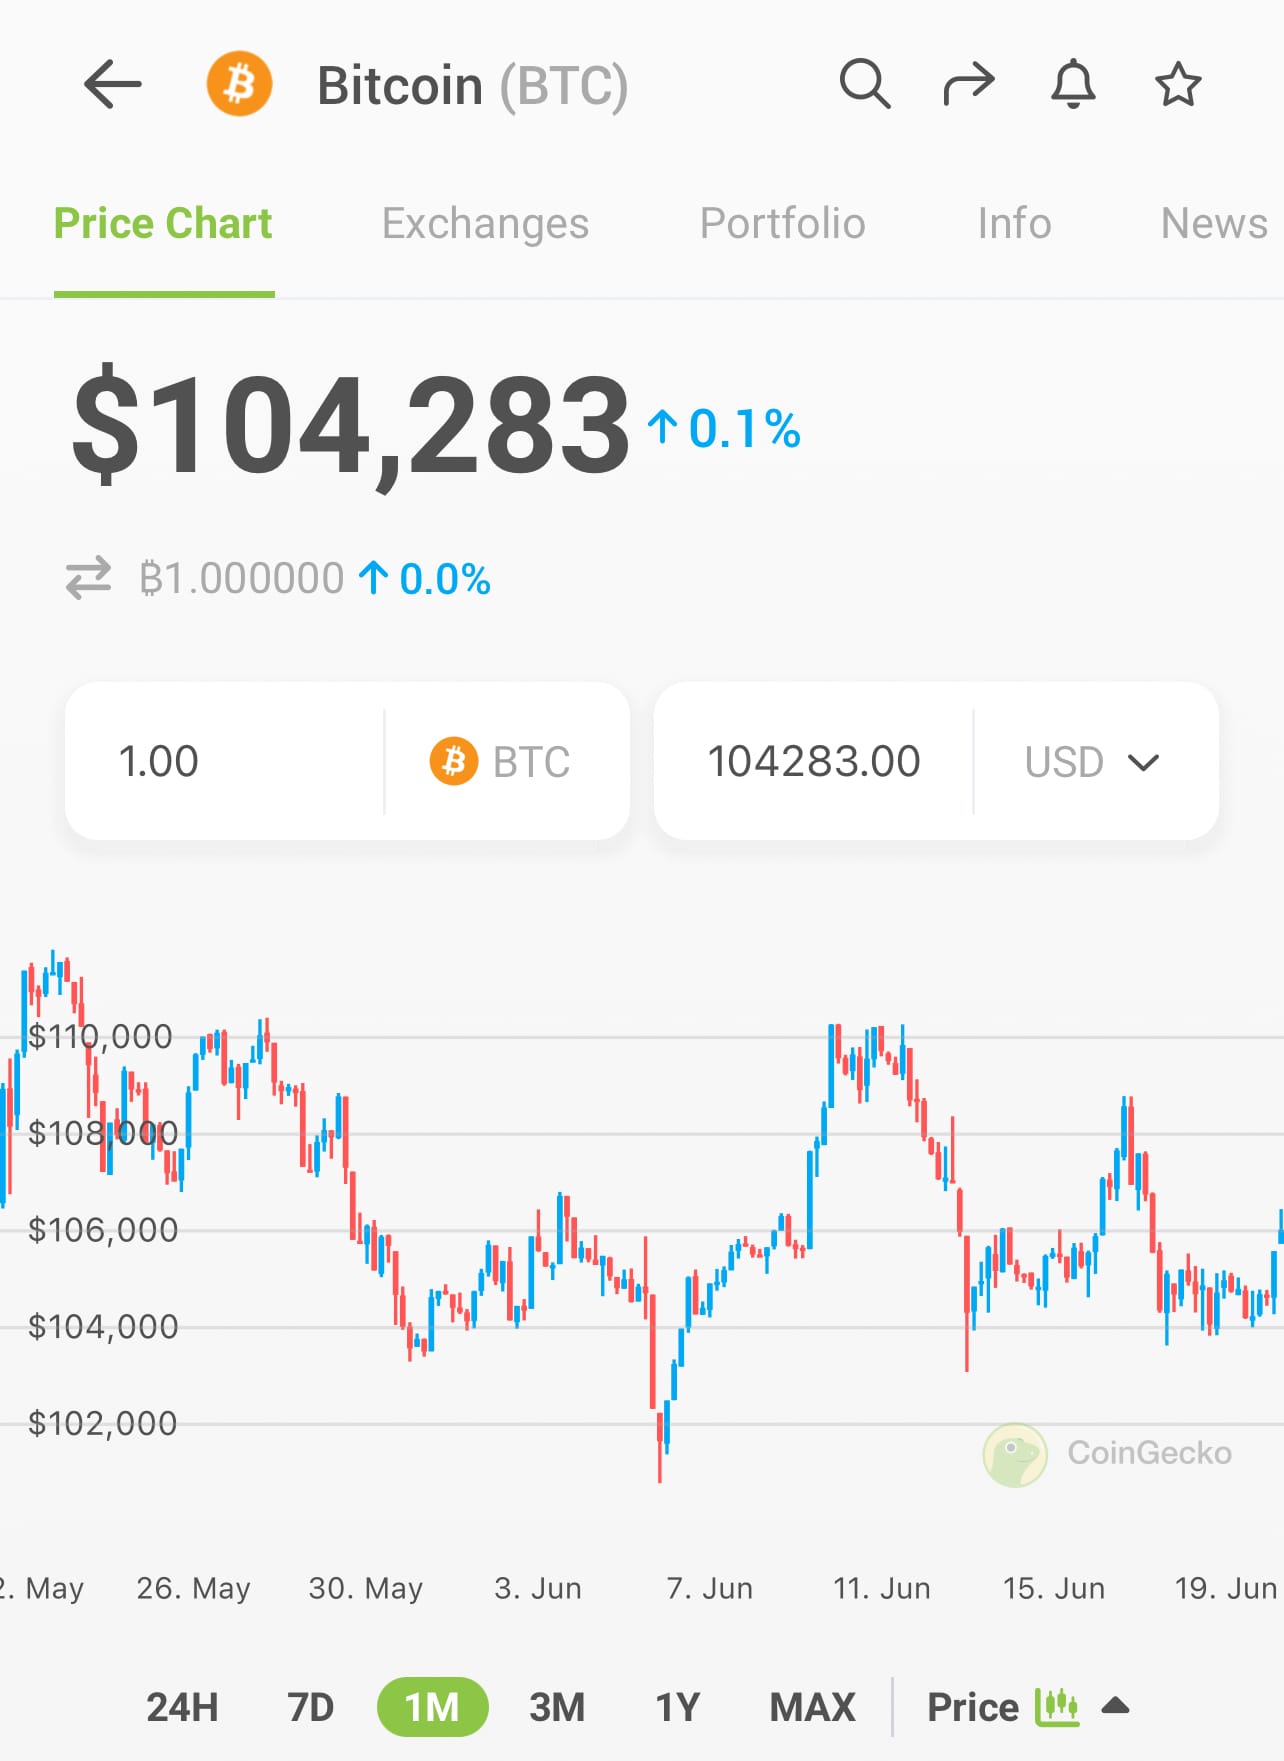
Task: Click the 104283.00 USD value field
Action: (813, 761)
